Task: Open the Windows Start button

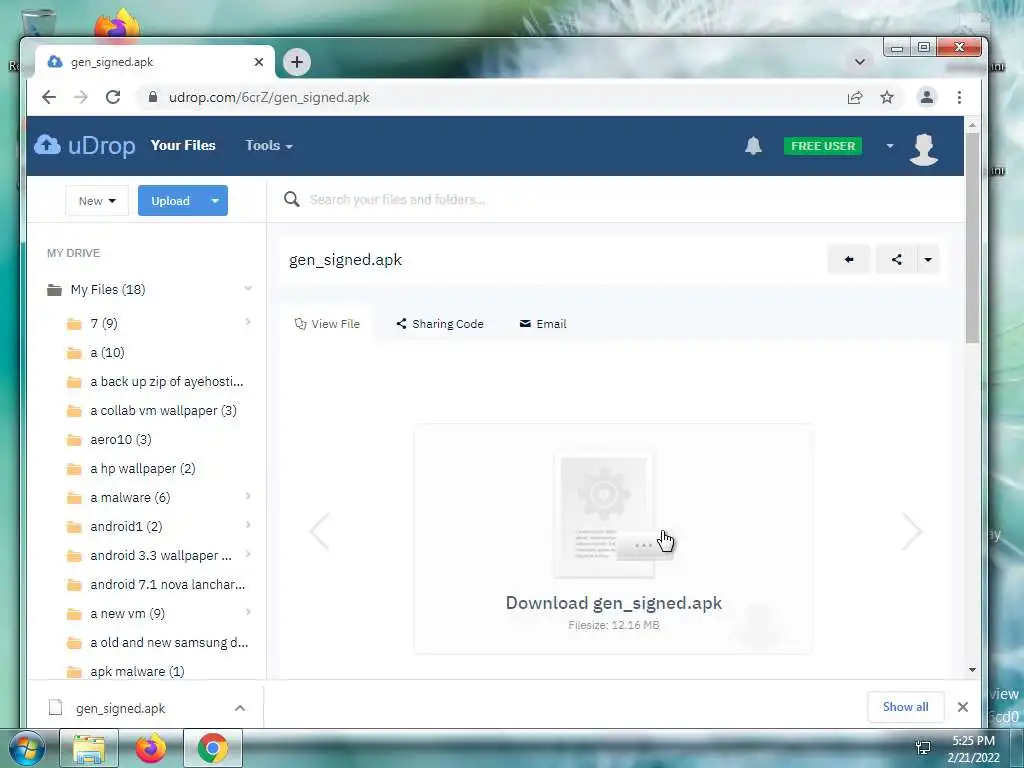Action: (27, 748)
